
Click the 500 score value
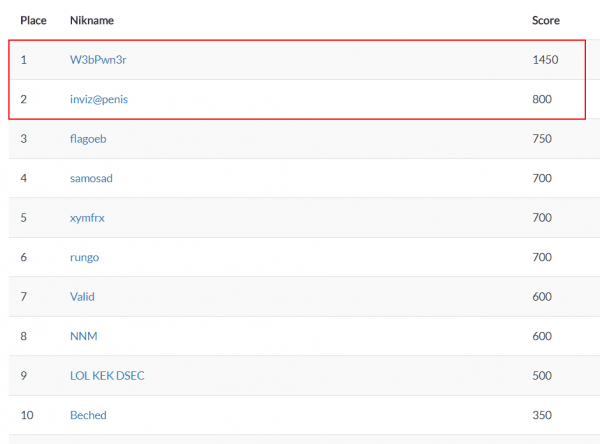542,376
